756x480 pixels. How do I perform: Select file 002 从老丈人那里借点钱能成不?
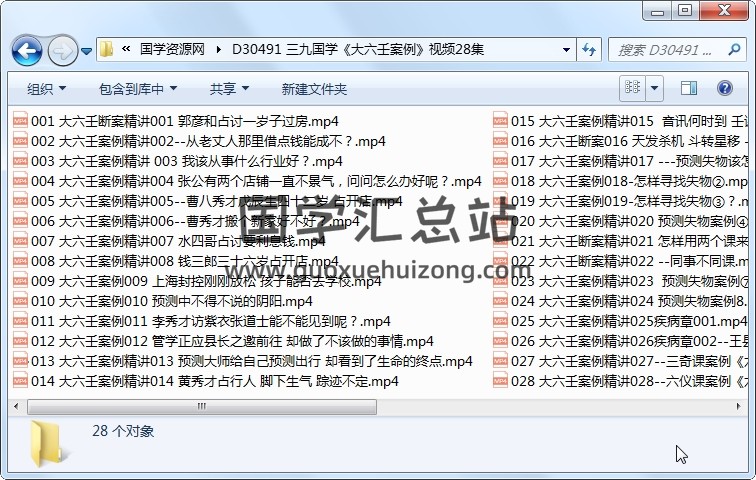200,141
